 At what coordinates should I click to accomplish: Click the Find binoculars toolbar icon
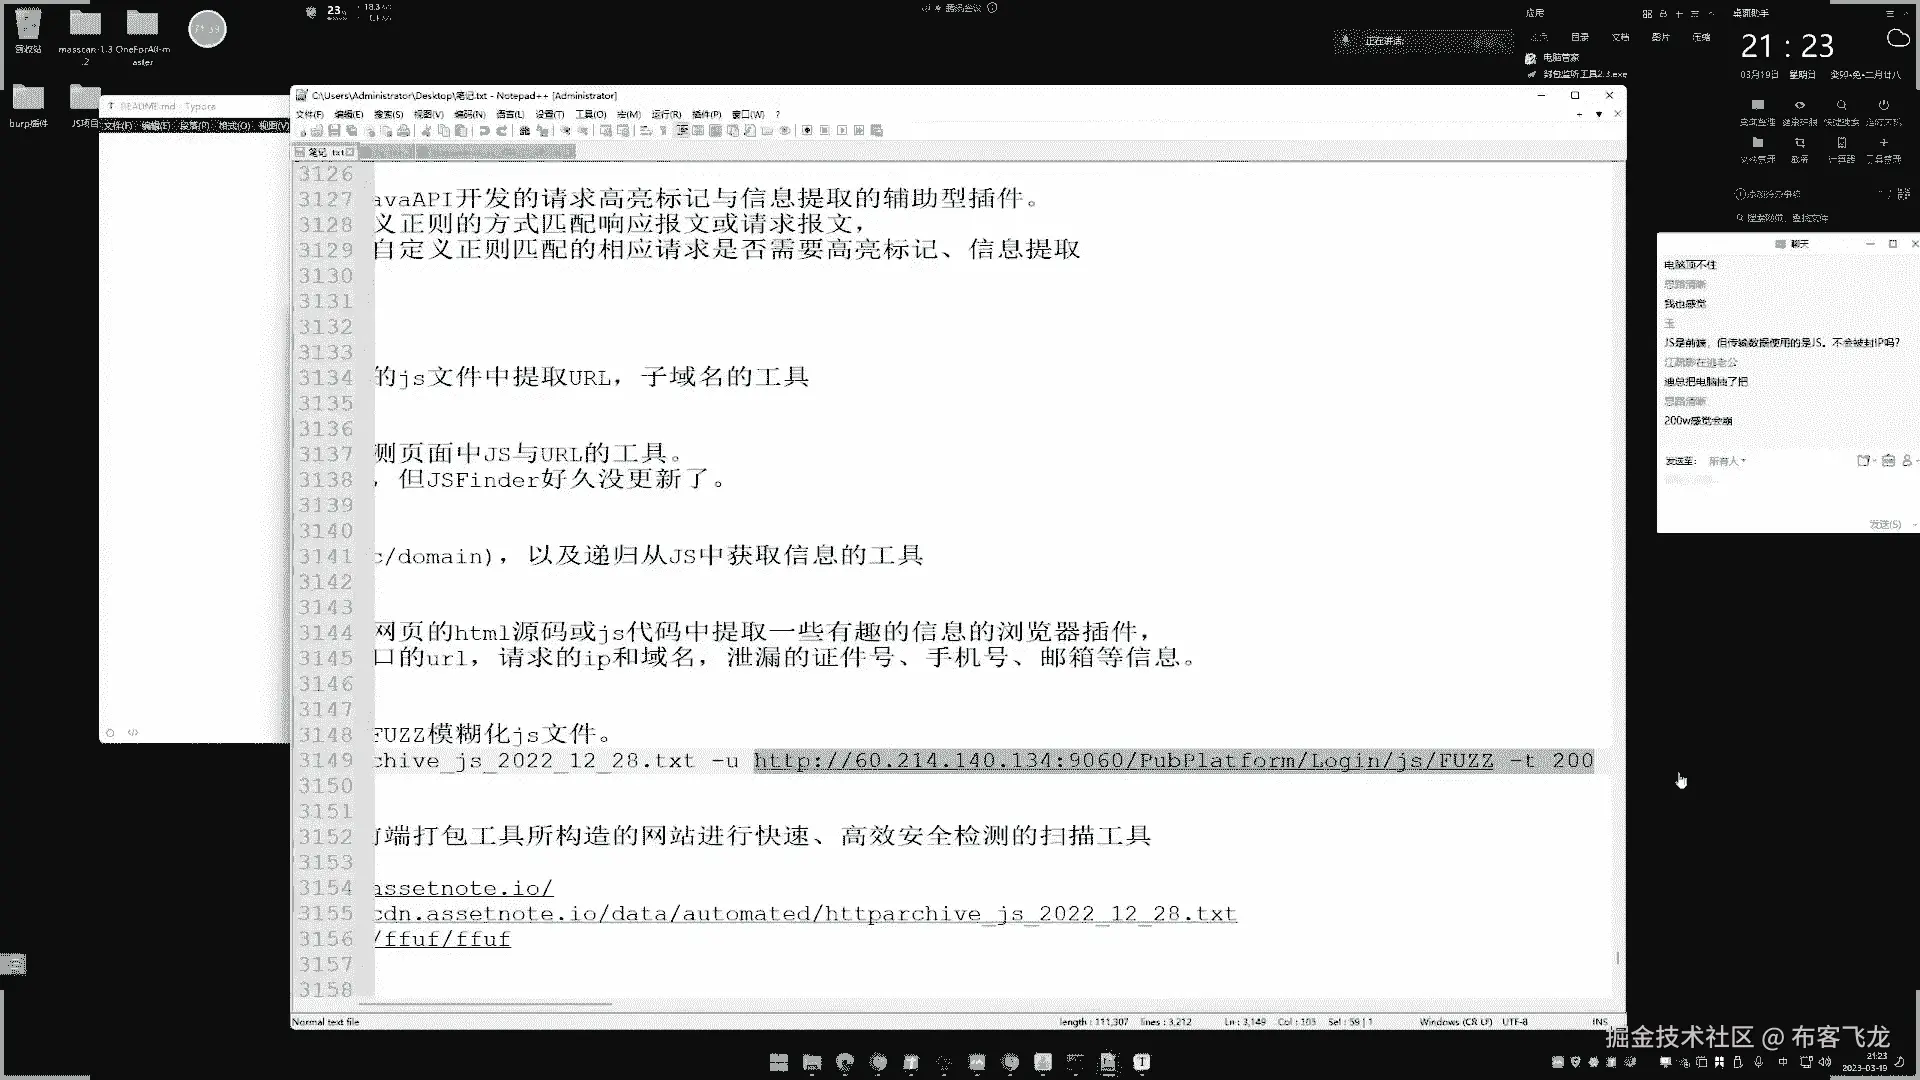(x=524, y=131)
